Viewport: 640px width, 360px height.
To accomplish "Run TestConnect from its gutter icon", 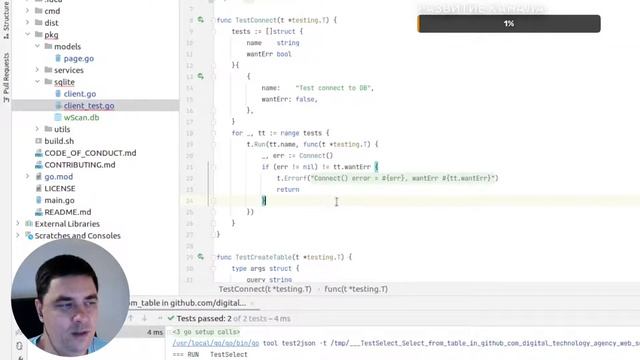I will pos(200,20).
